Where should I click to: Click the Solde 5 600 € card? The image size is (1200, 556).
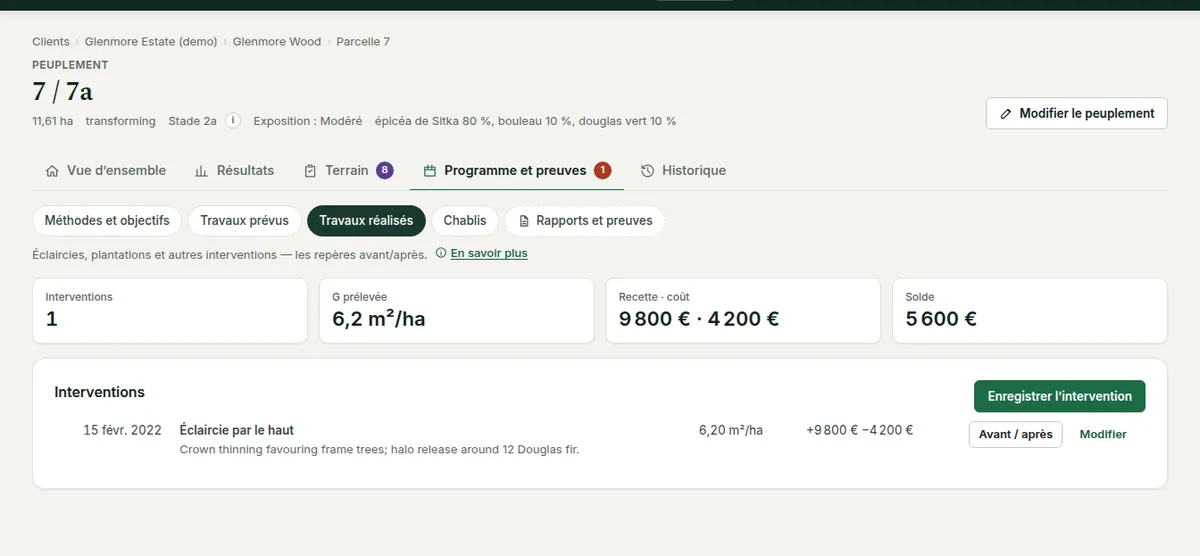(x=1030, y=311)
